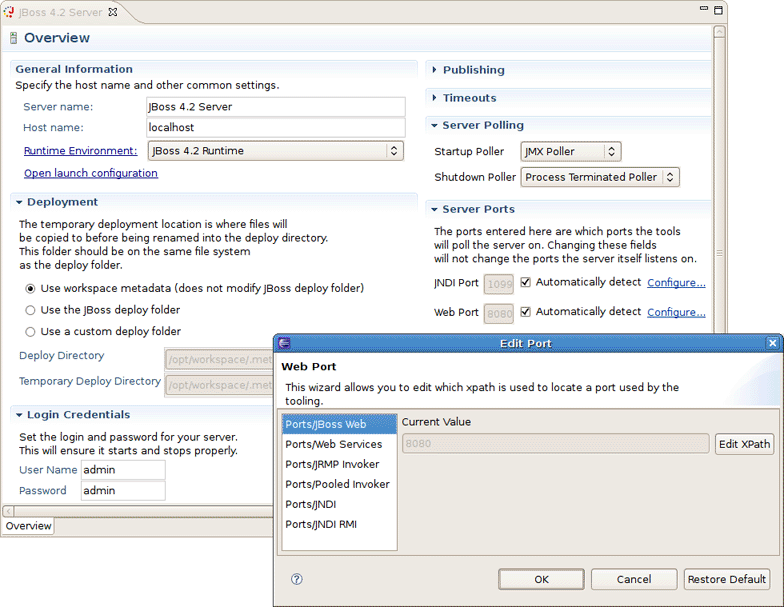Switch to the Overview bottom tab
This screenshot has height=607, width=784.
pyautogui.click(x=28, y=526)
